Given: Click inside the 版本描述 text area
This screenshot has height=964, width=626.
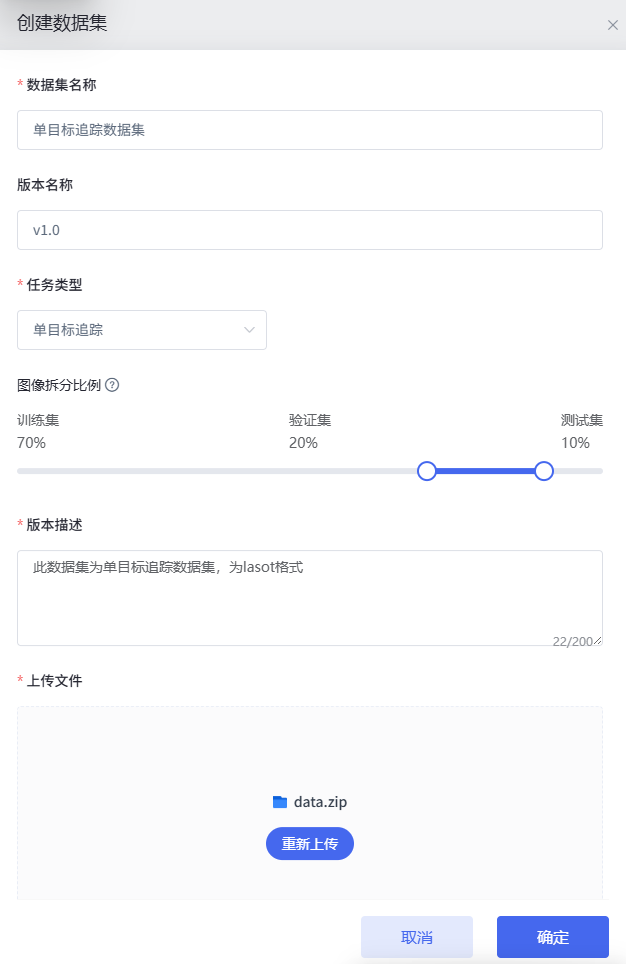Looking at the screenshot, I should [309, 598].
